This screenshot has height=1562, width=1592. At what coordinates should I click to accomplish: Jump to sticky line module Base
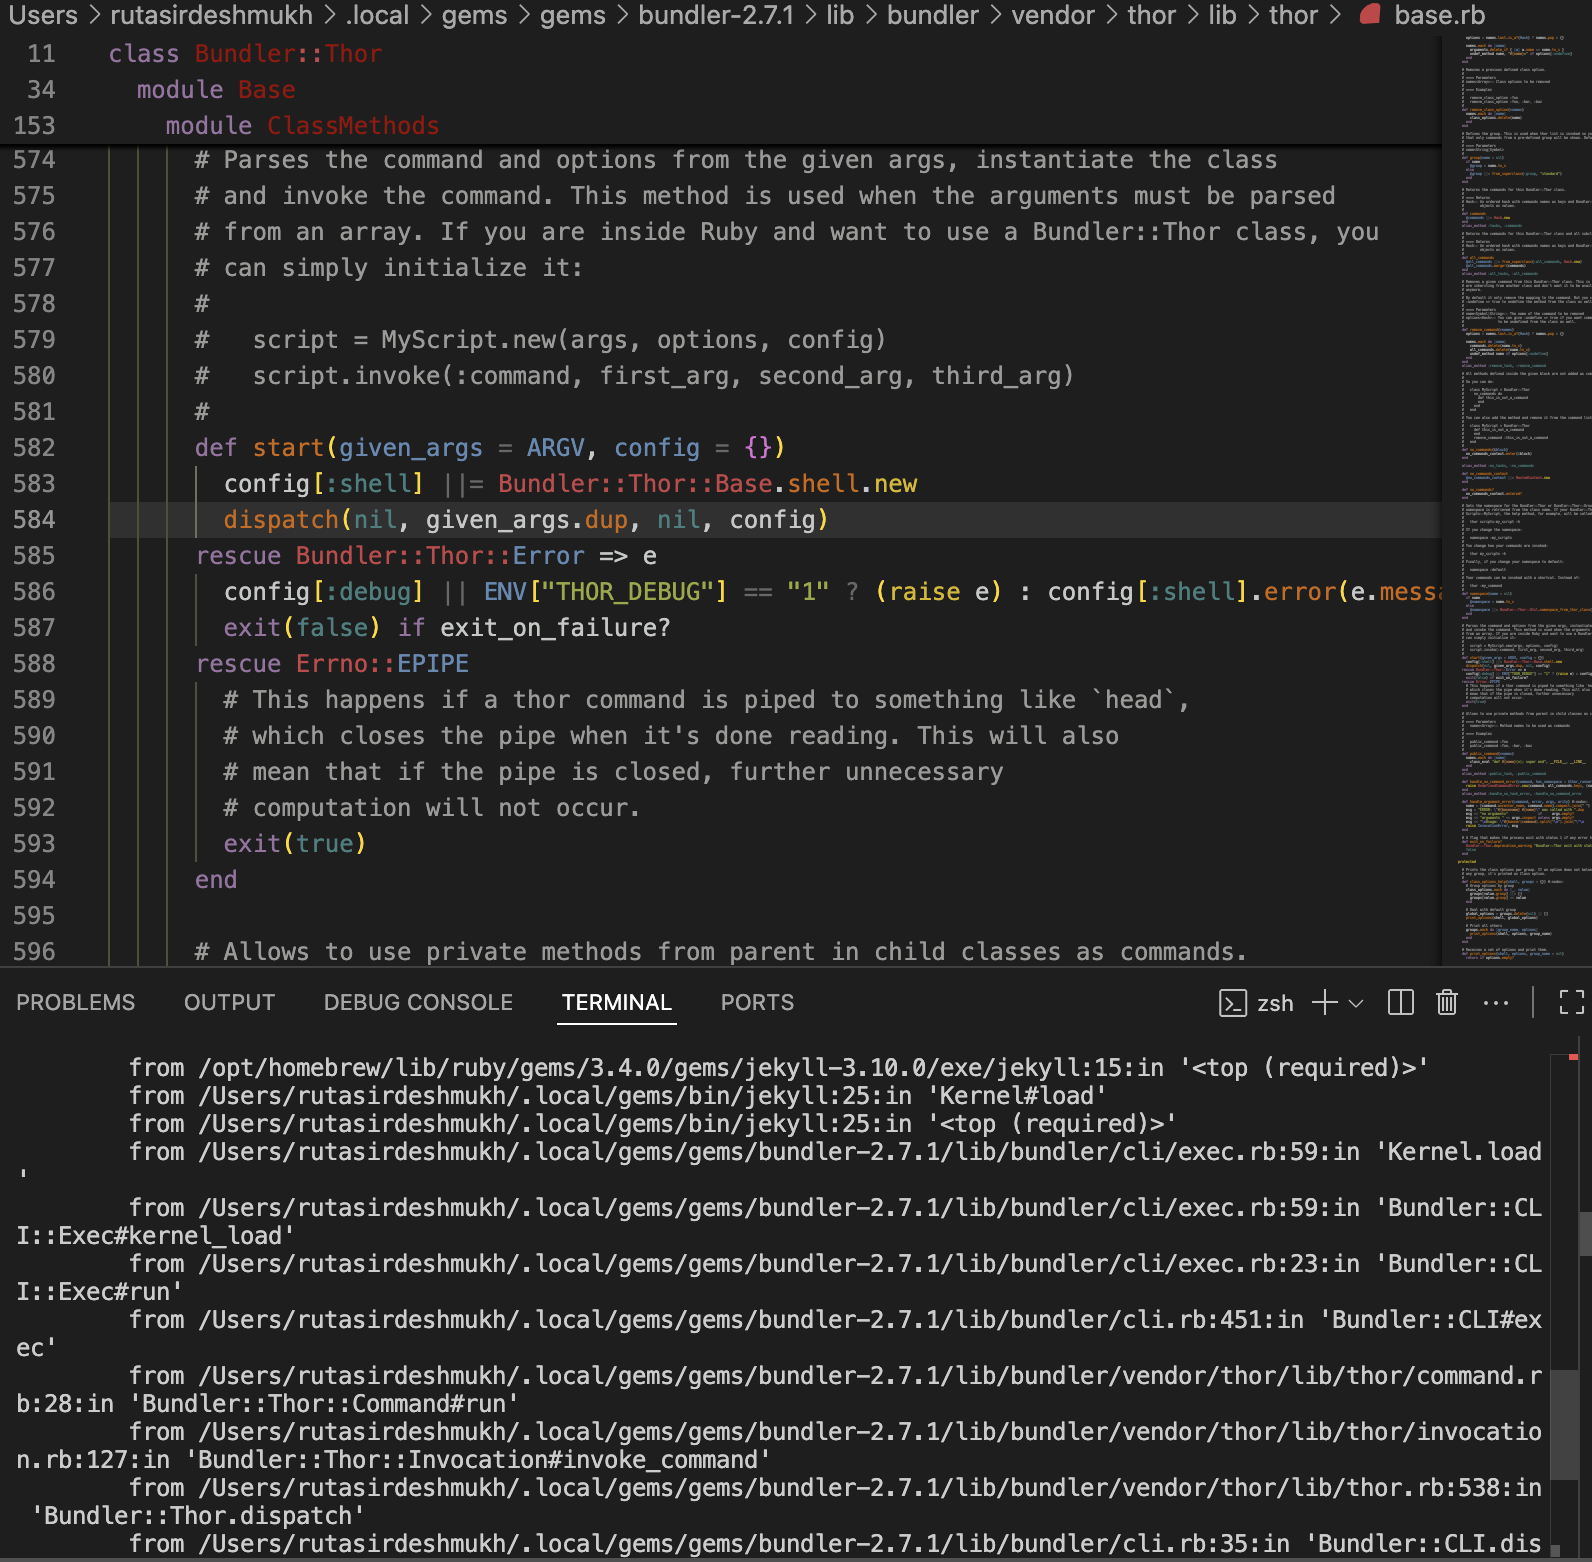[x=216, y=90]
